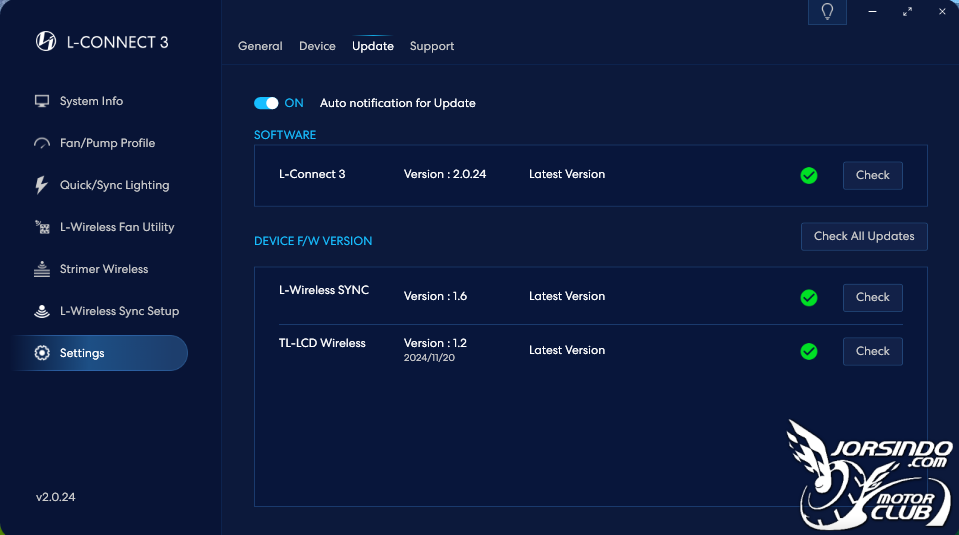Click green checkmark for L-Connect 3
The image size is (959, 535).
click(x=809, y=175)
